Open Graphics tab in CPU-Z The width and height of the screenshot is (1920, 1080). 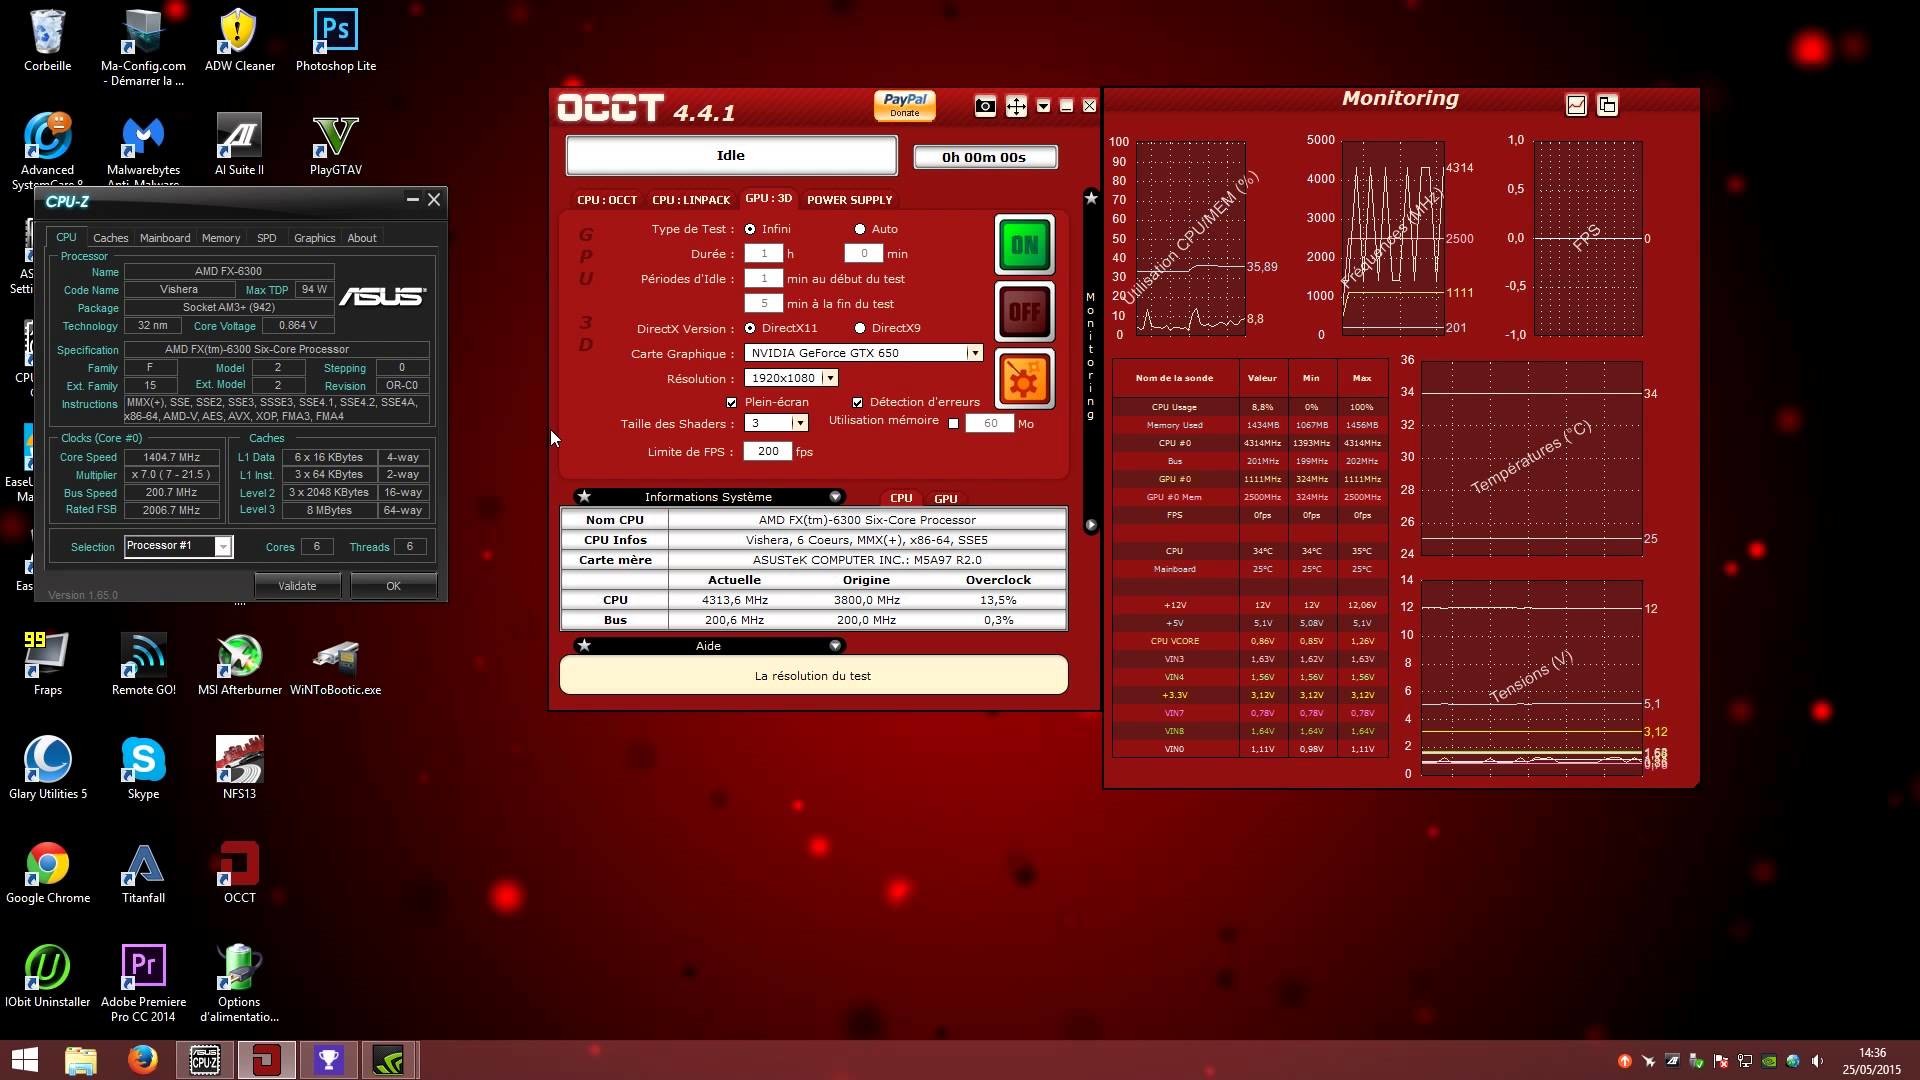coord(314,238)
